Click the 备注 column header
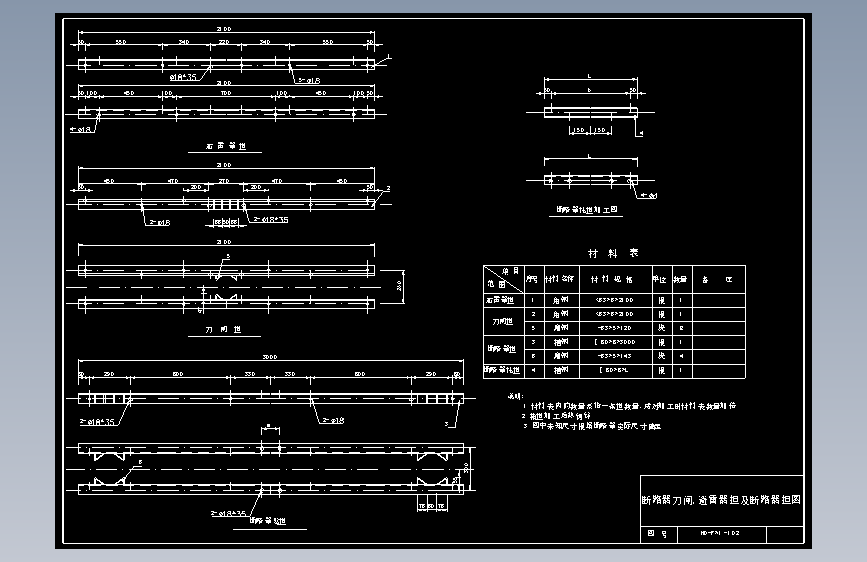This screenshot has width=867, height=562. click(717, 279)
